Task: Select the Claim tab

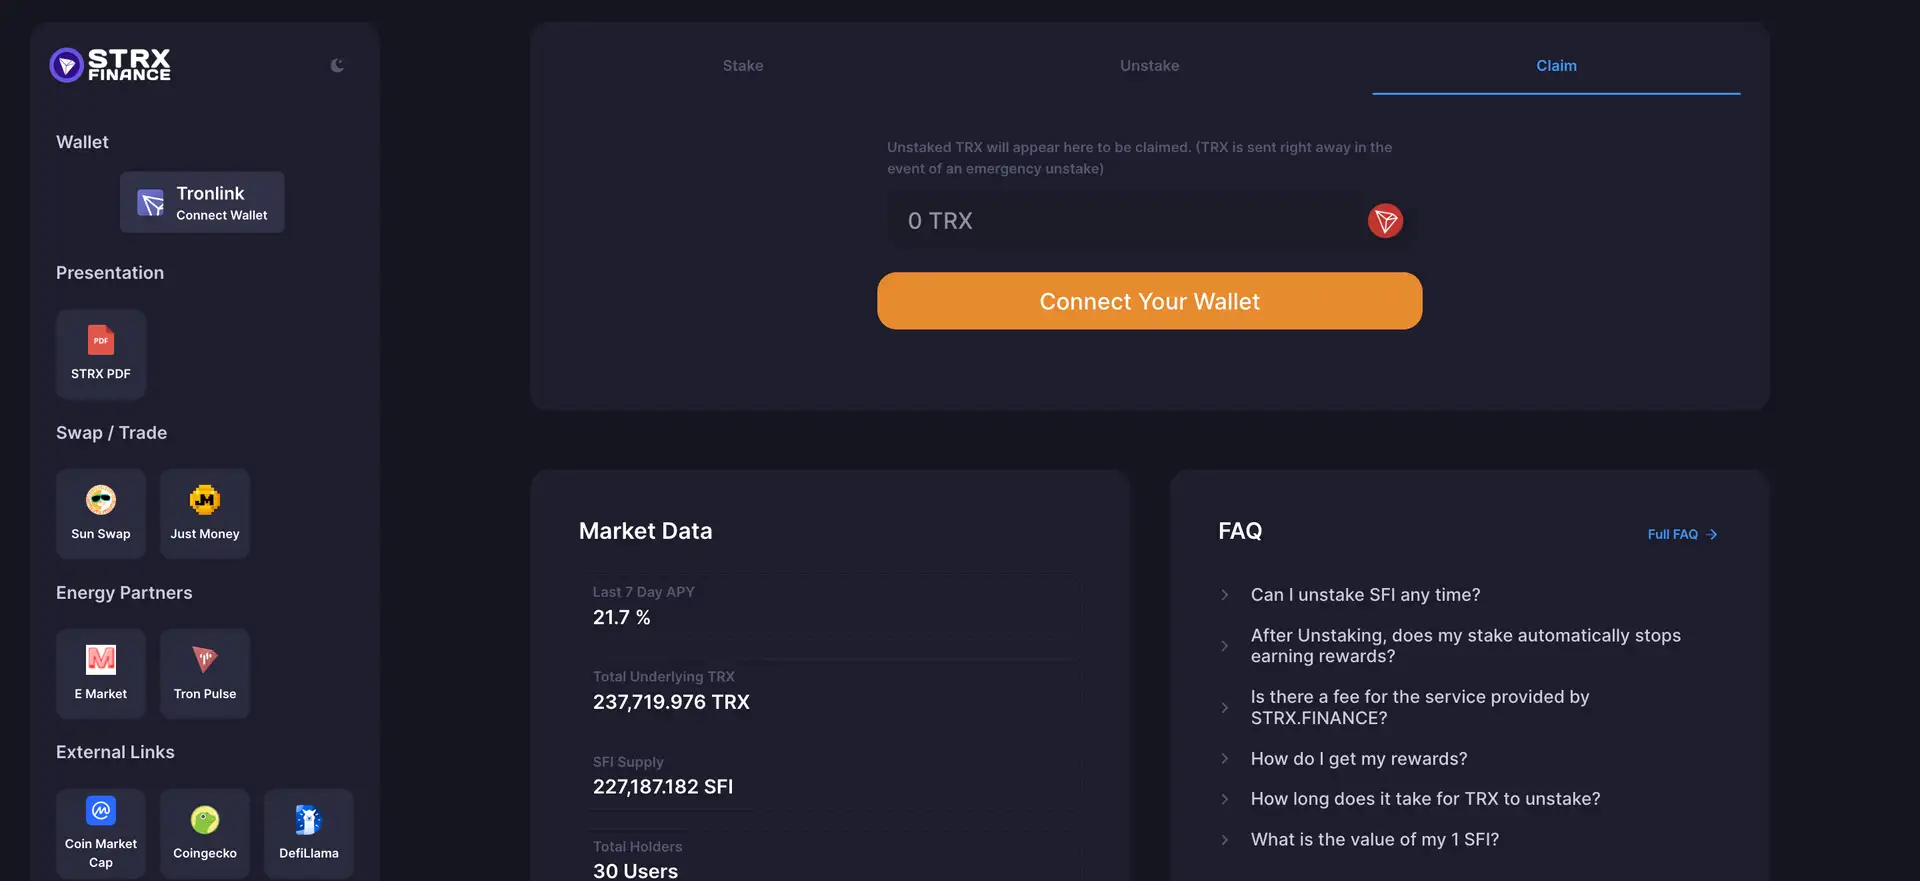Action: pyautogui.click(x=1556, y=66)
